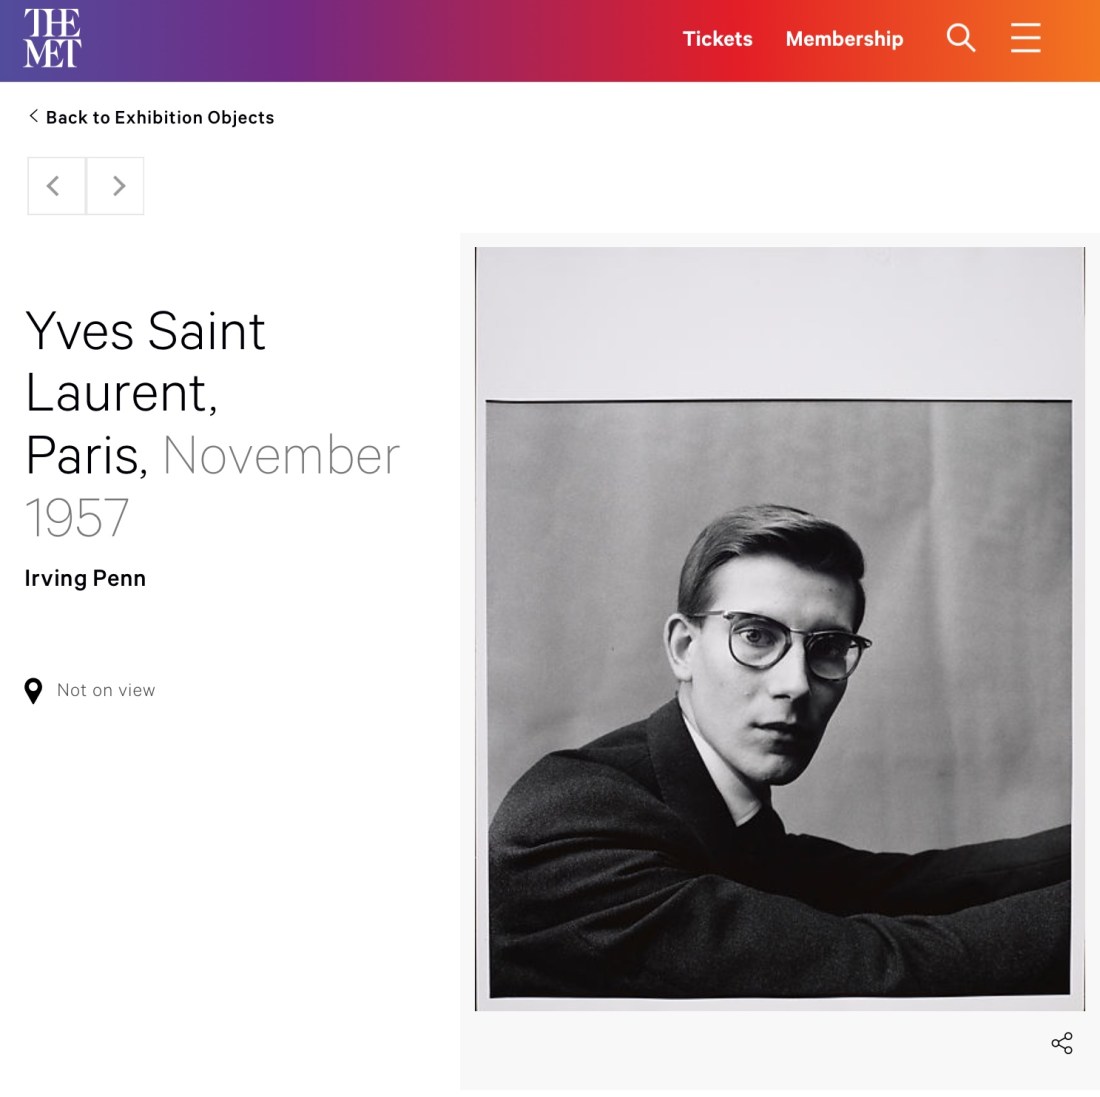Image resolution: width=1100 pixels, height=1097 pixels.
Task: Advance to next exhibition object arrow
Action: click(x=115, y=186)
